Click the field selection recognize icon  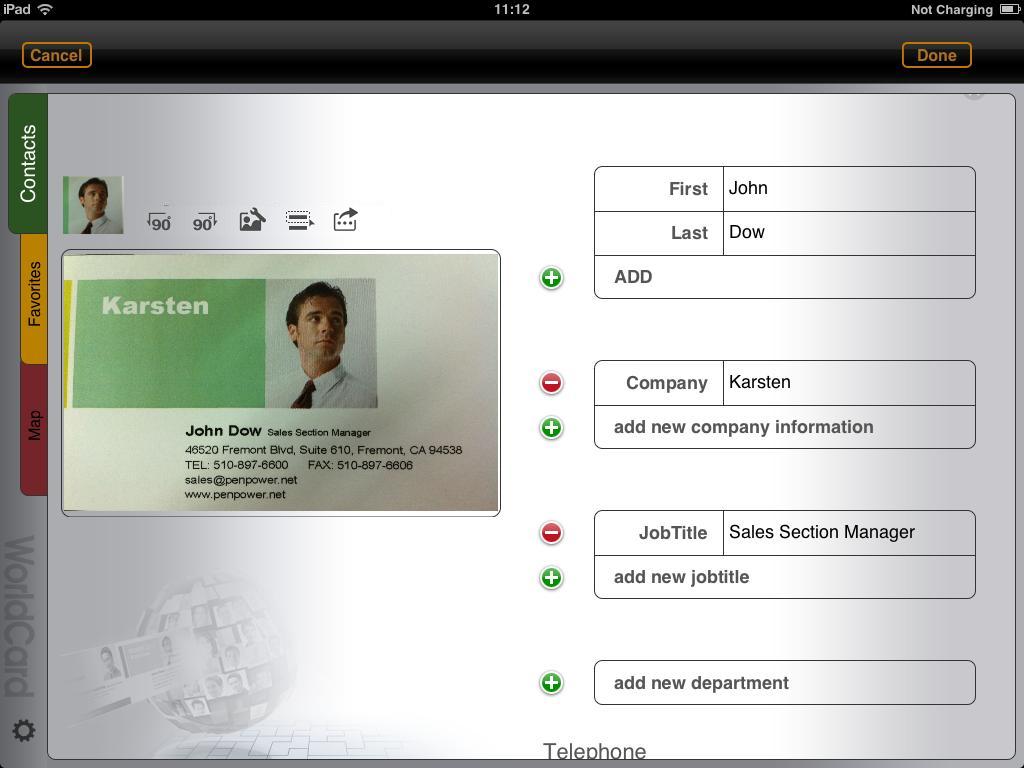tap(299, 220)
